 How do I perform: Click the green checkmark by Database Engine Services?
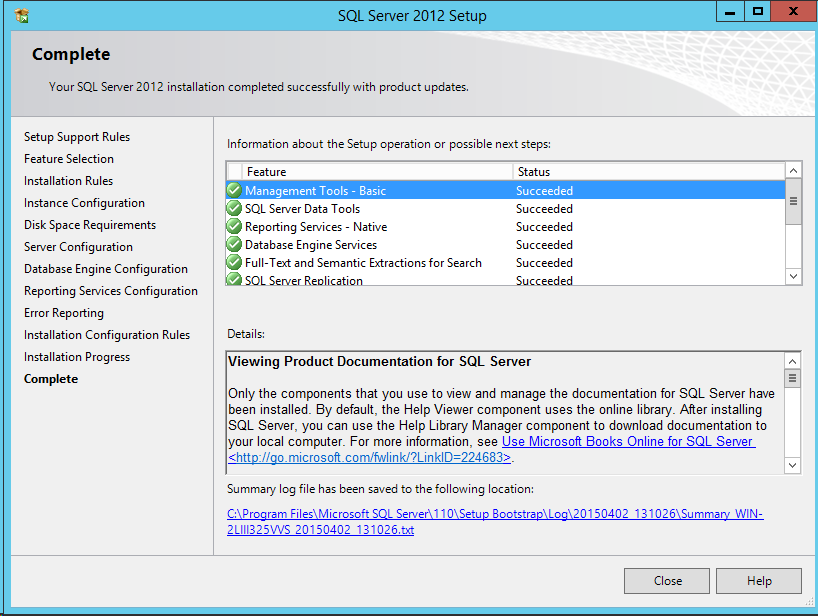click(234, 245)
